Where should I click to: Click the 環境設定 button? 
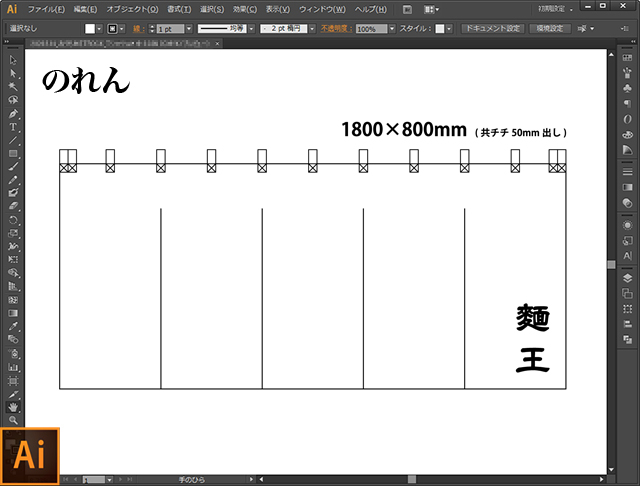550,29
